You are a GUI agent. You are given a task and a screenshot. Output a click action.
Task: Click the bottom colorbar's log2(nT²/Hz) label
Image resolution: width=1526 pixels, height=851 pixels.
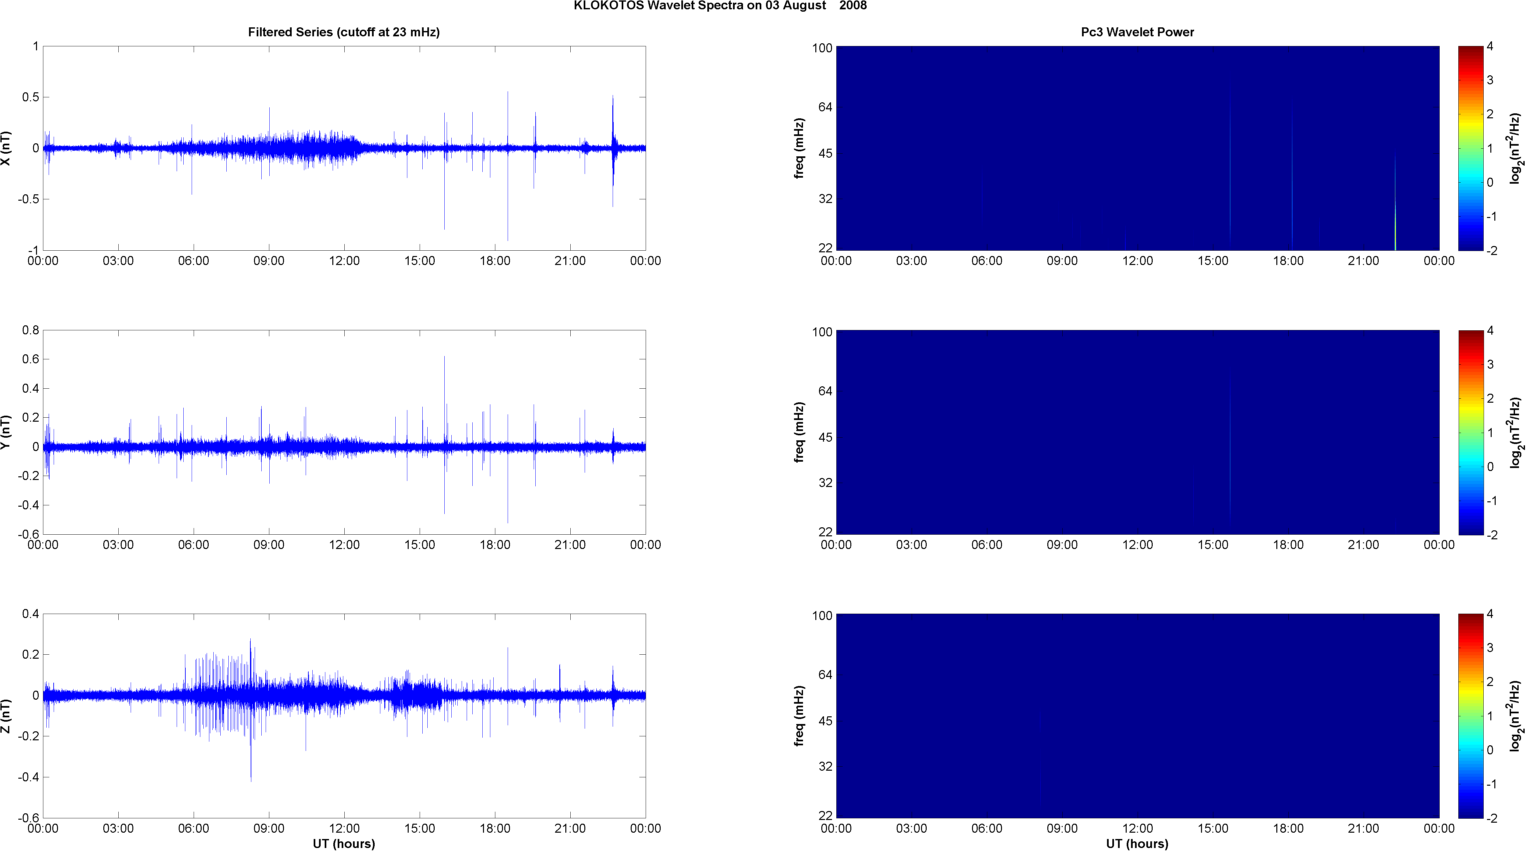[1516, 716]
